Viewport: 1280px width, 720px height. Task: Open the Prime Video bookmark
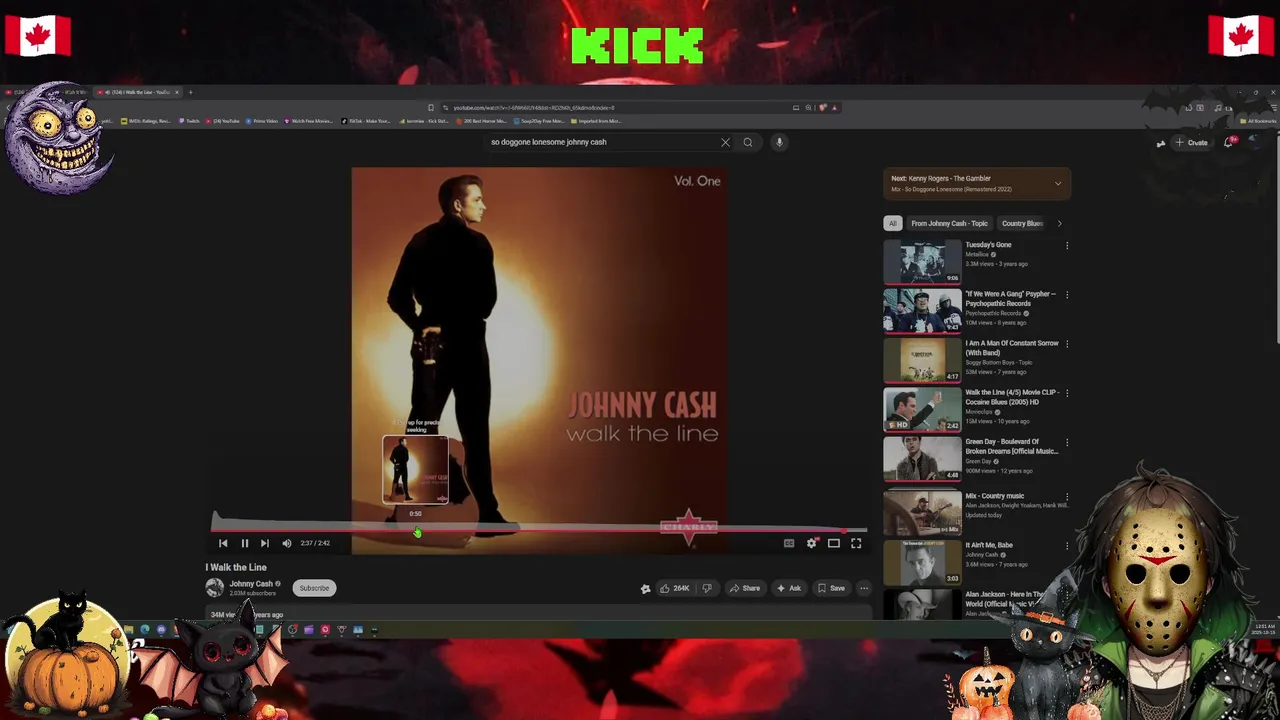[x=261, y=121]
